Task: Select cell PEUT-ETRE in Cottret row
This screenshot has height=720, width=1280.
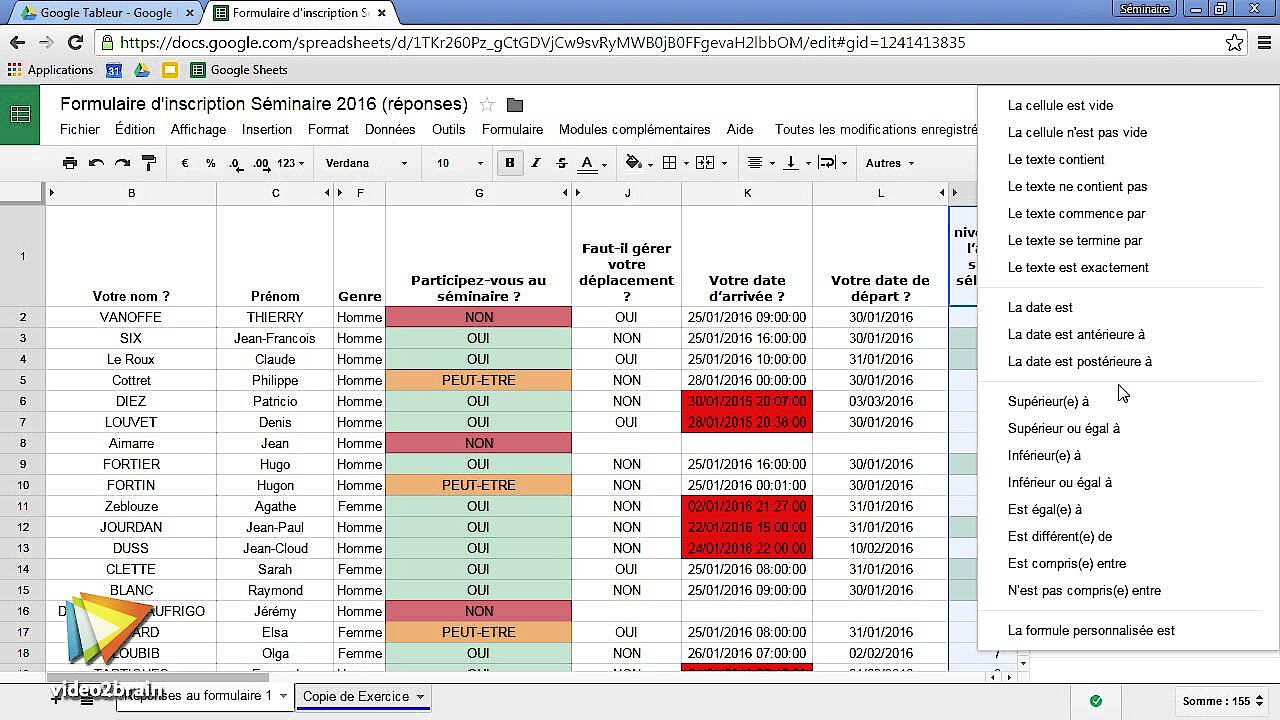Action: [x=479, y=380]
